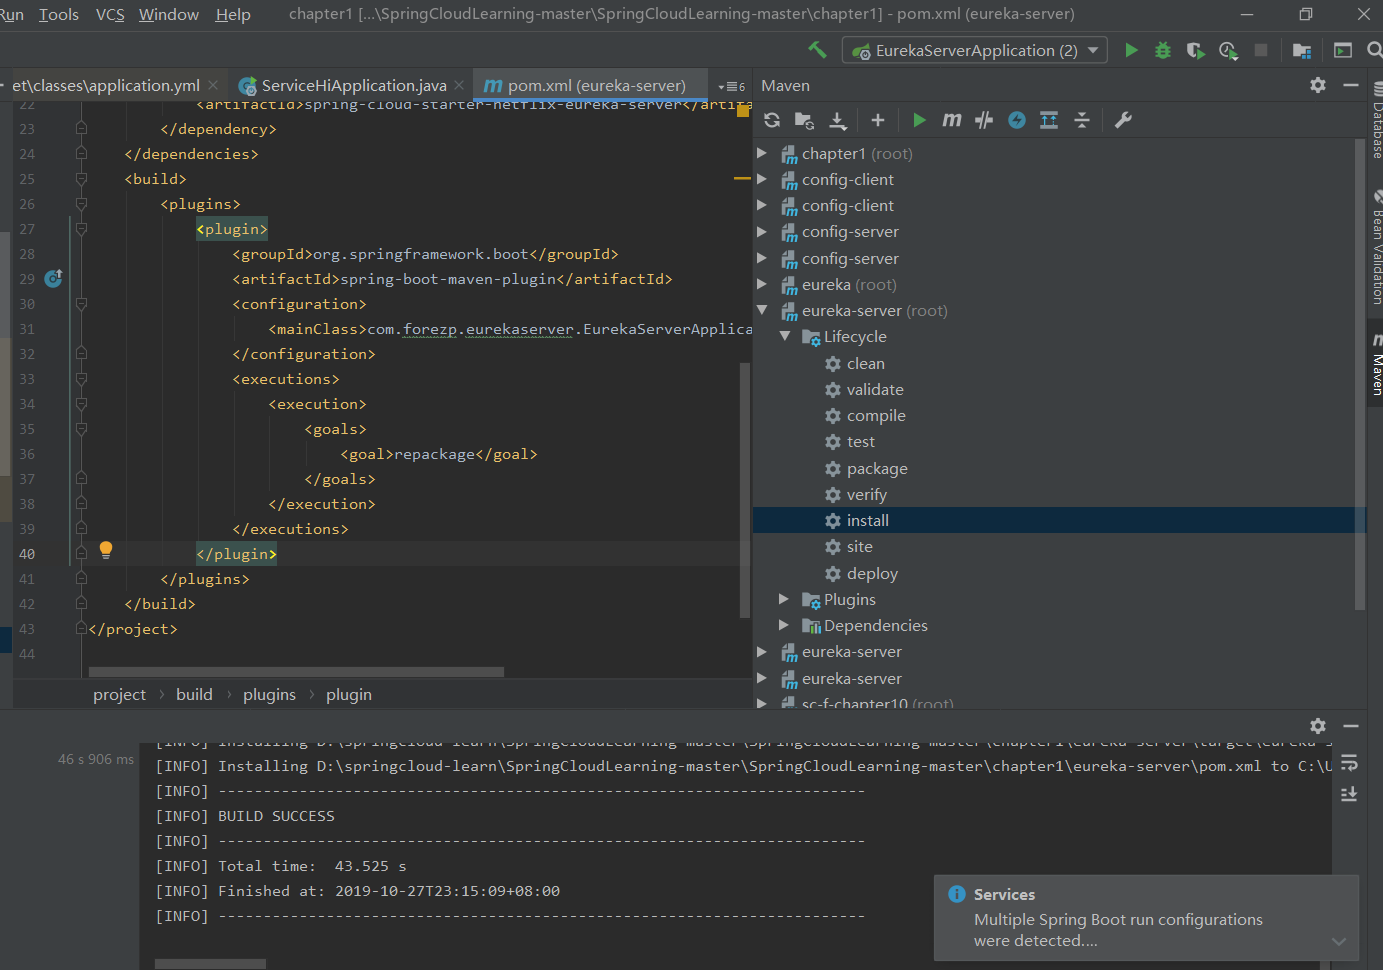Viewport: 1383px width, 970px height.
Task: Show Maven dependencies diagram icon
Action: pos(1049,120)
